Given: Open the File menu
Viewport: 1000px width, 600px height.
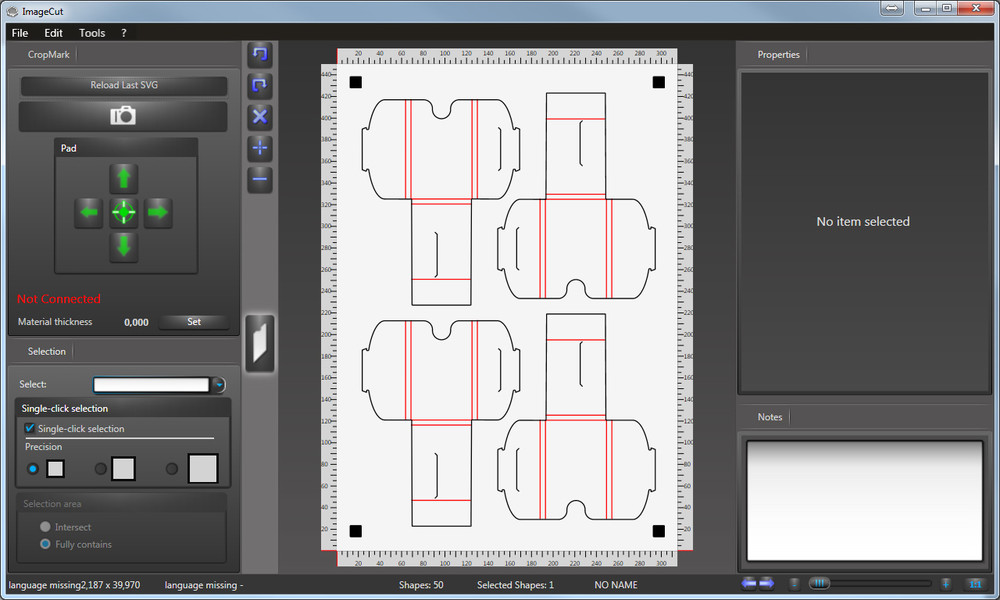Looking at the screenshot, I should coord(20,33).
